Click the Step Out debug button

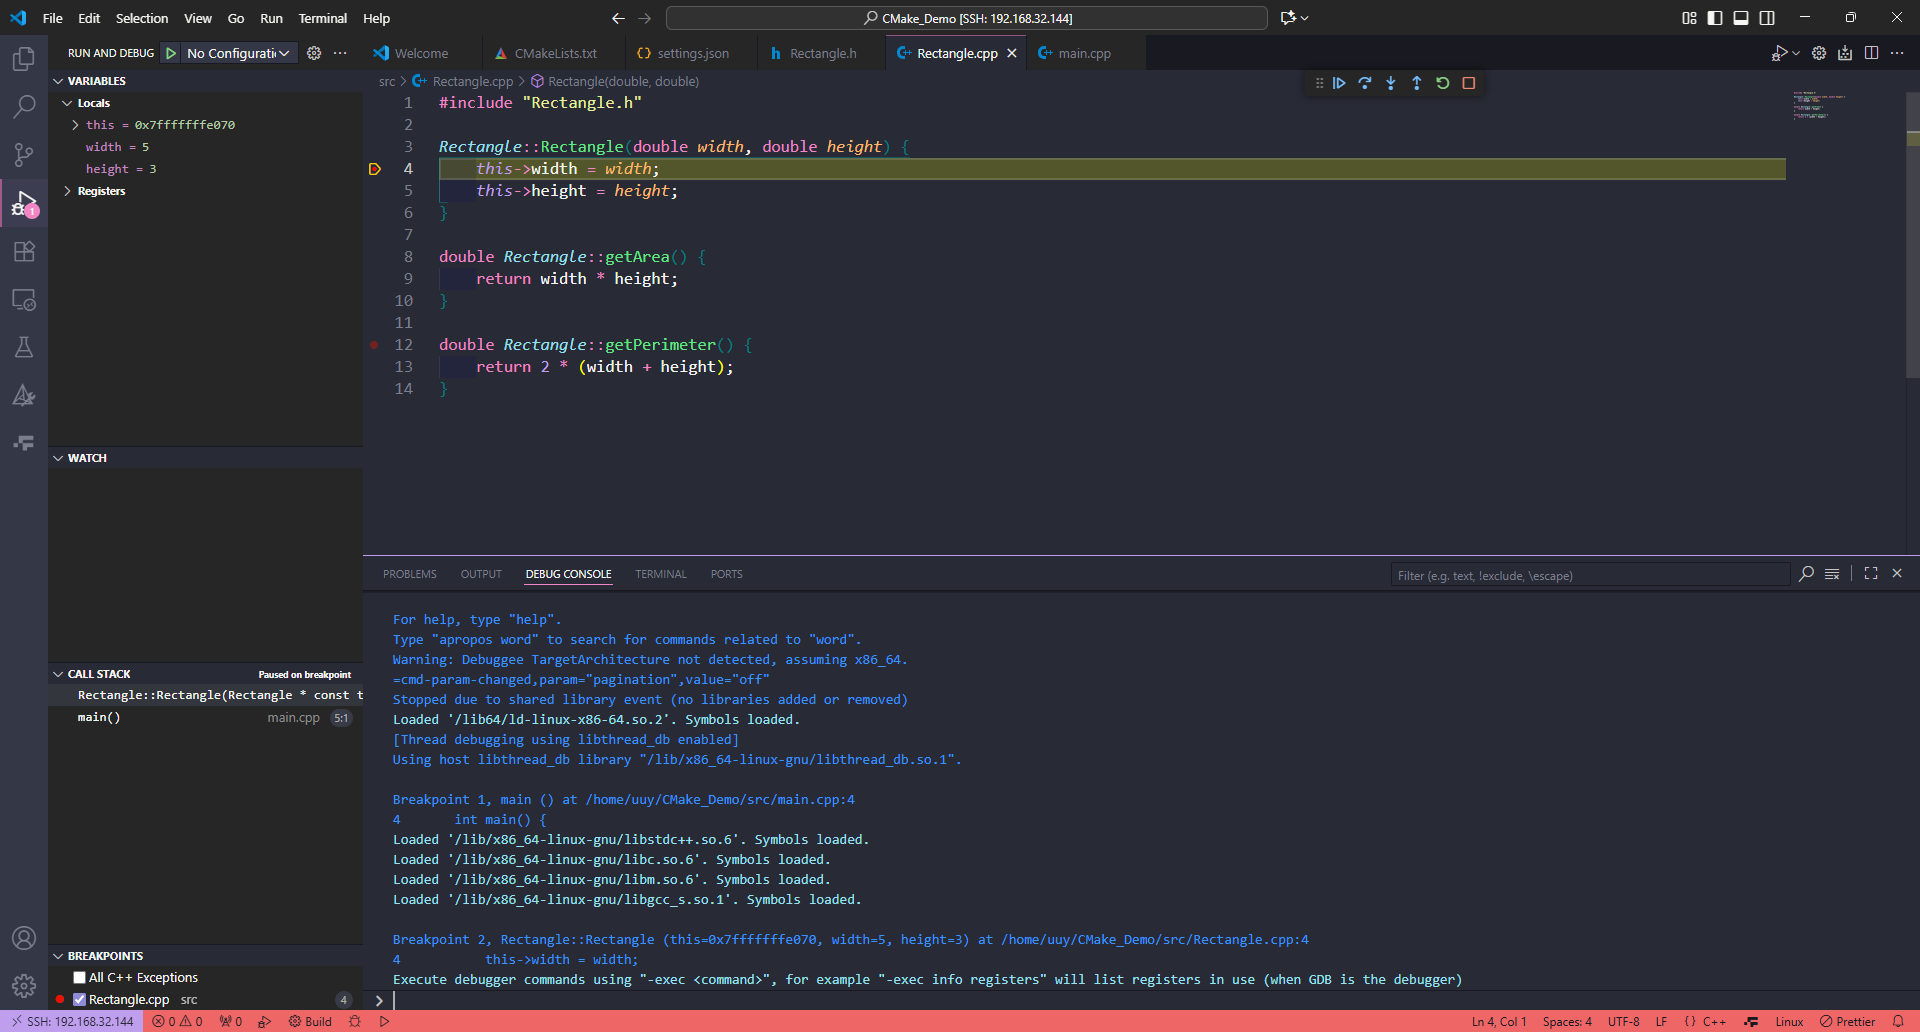click(x=1417, y=83)
